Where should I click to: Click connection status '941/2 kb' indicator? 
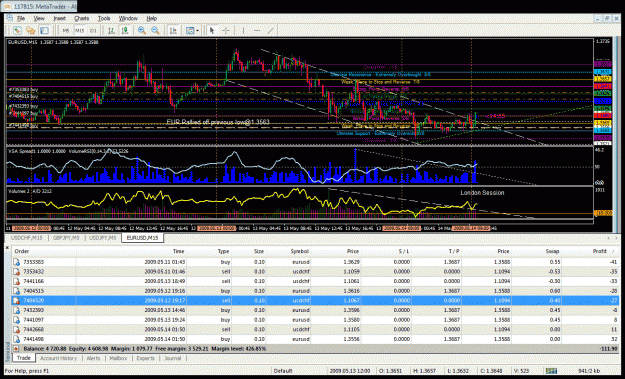pyautogui.click(x=588, y=371)
